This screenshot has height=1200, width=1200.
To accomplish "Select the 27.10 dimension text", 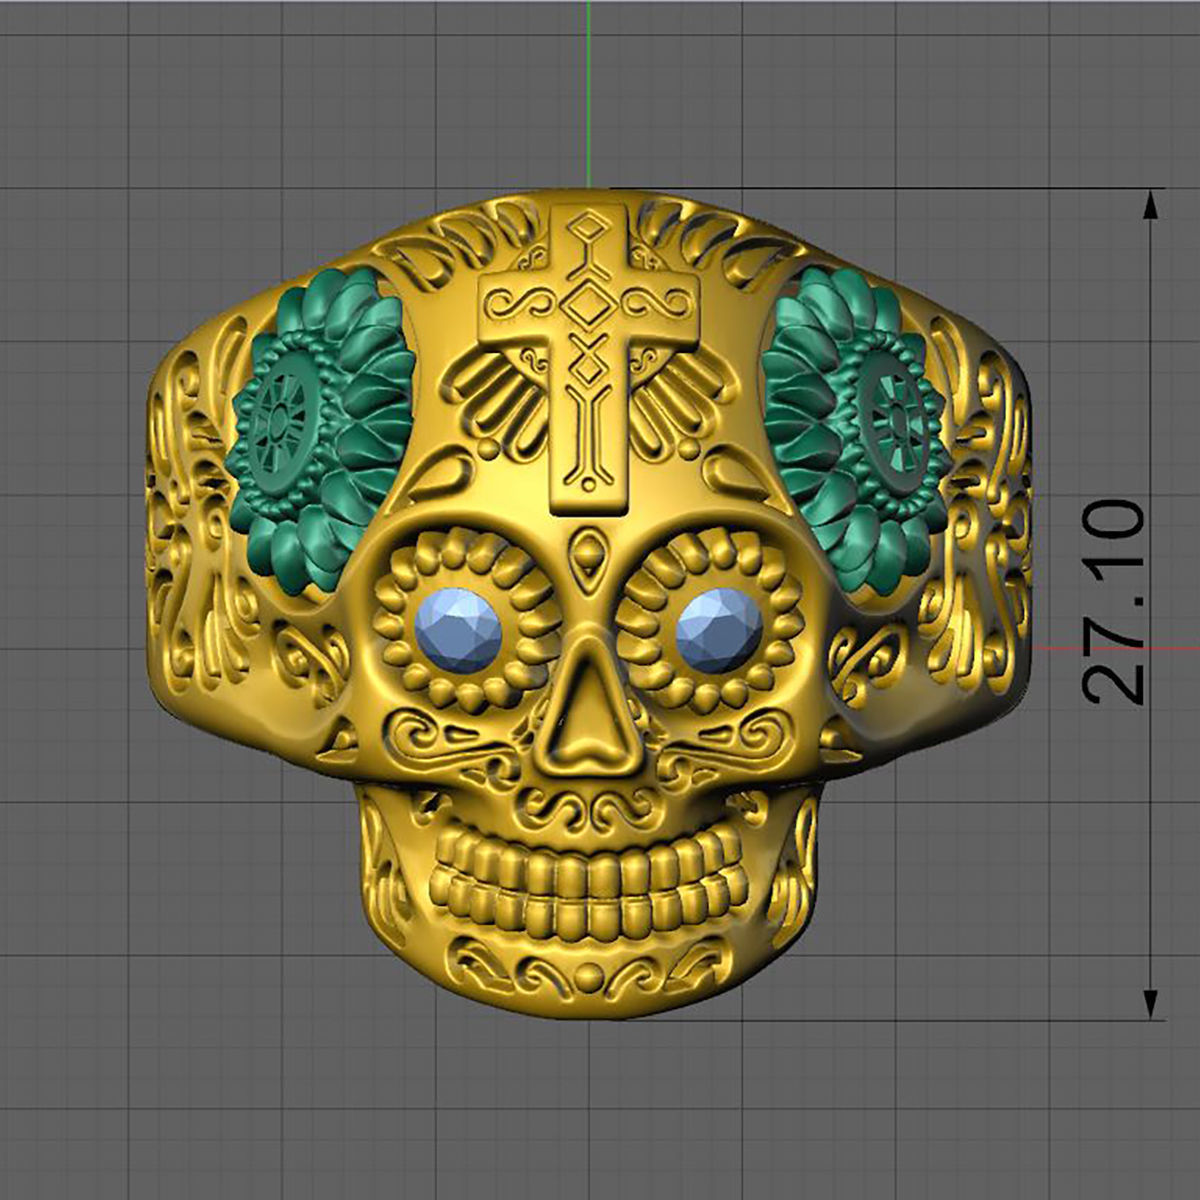I will [x=1113, y=602].
